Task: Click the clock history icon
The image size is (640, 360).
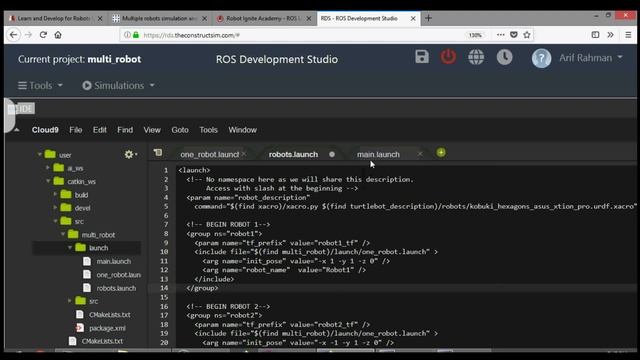Action: [x=504, y=57]
